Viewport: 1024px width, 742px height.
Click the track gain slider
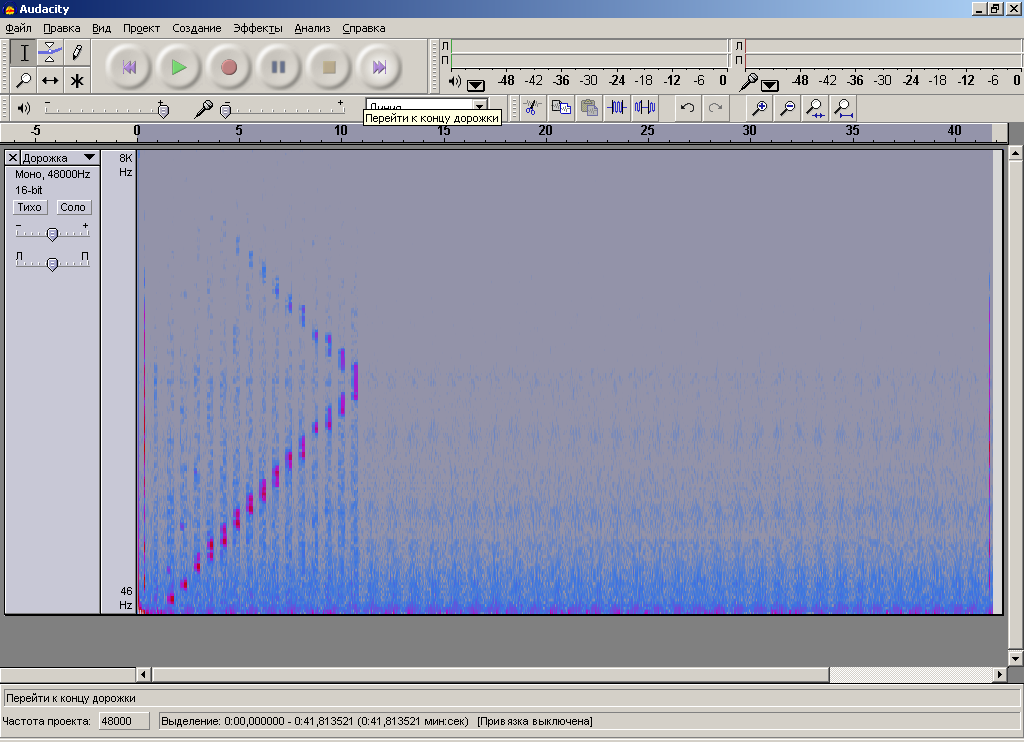[52, 233]
